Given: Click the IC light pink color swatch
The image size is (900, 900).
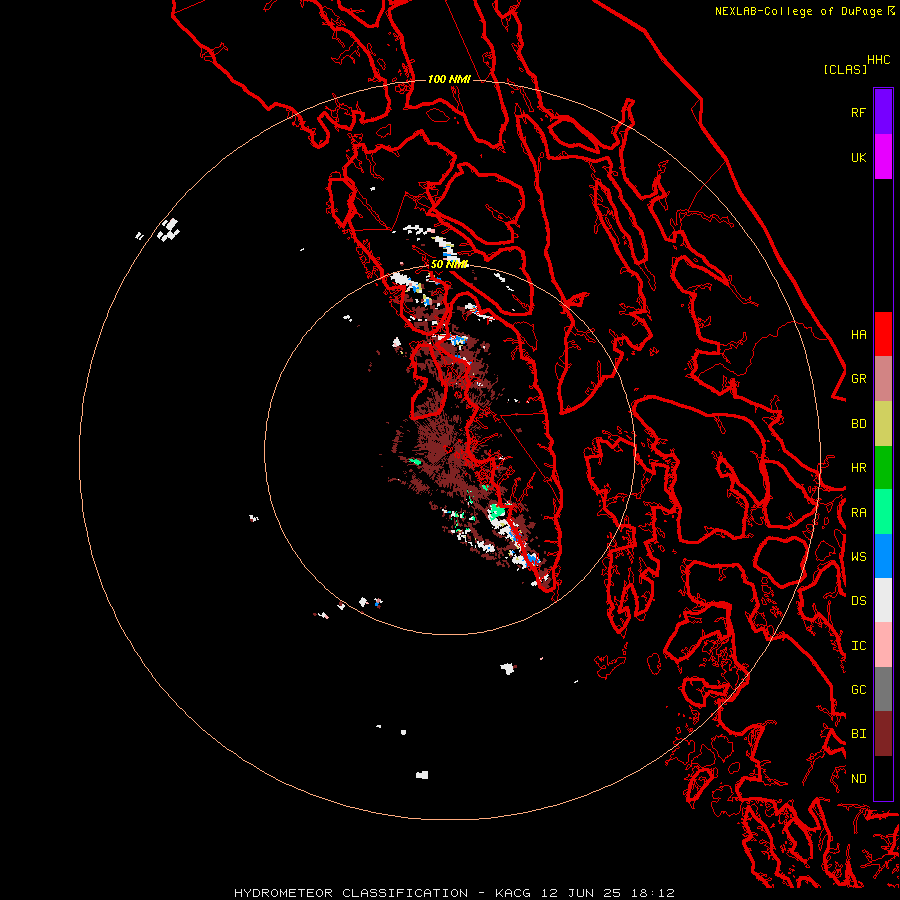Looking at the screenshot, I should pyautogui.click(x=883, y=645).
